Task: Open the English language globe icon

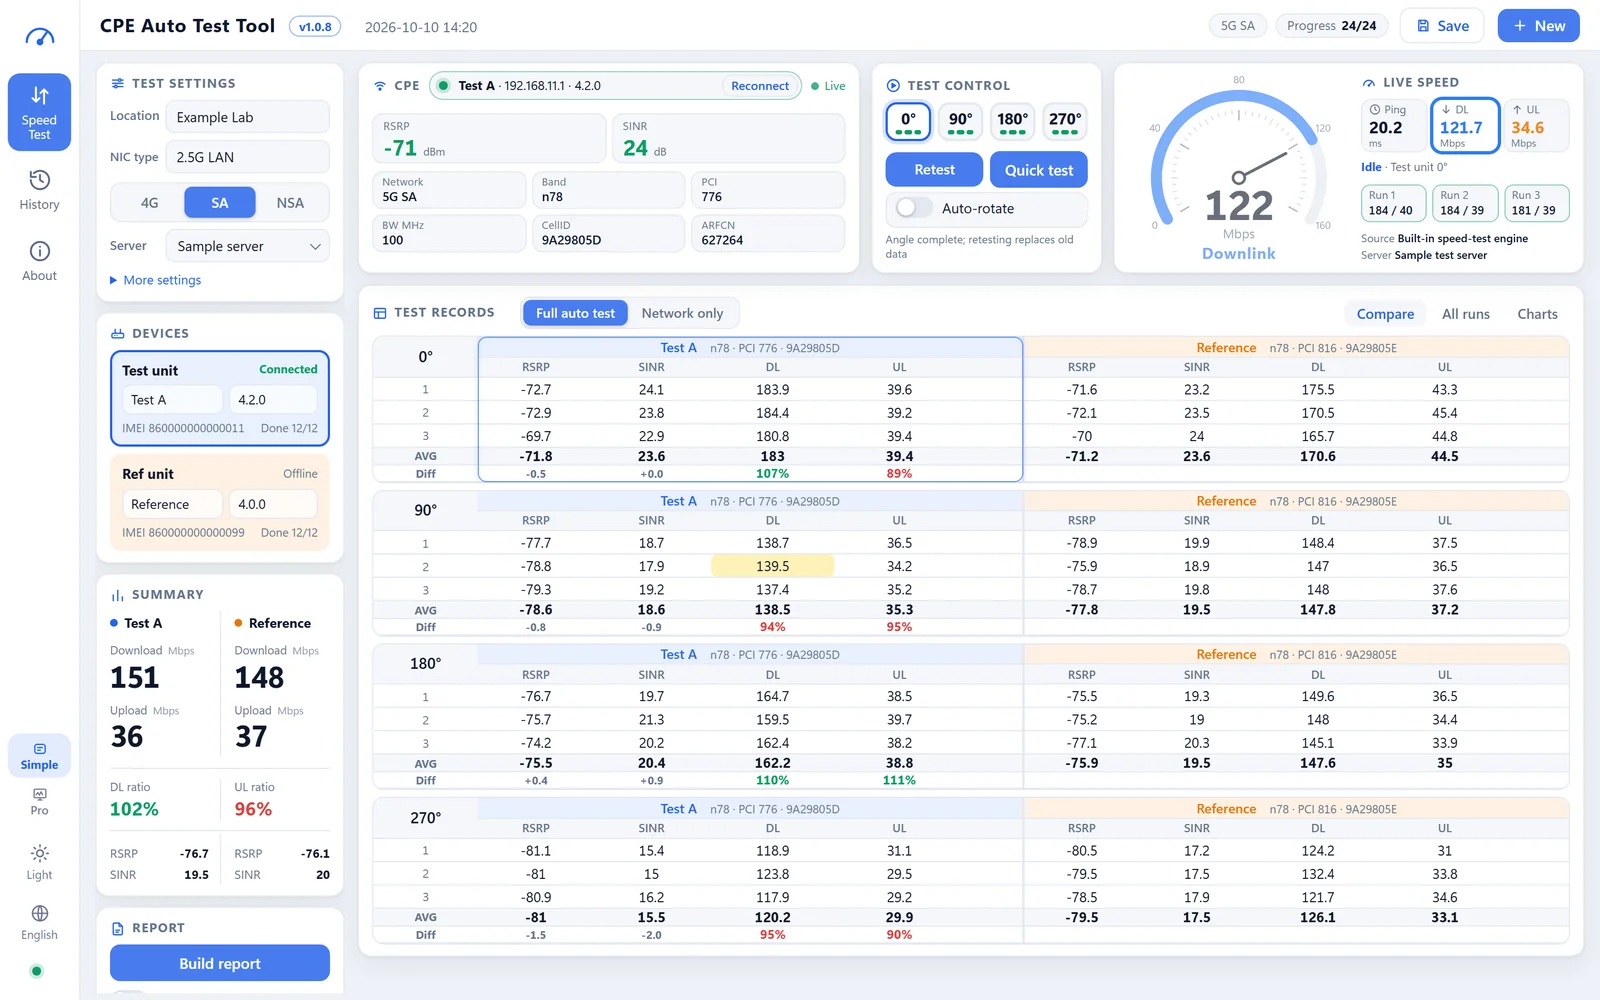Action: click(39, 913)
